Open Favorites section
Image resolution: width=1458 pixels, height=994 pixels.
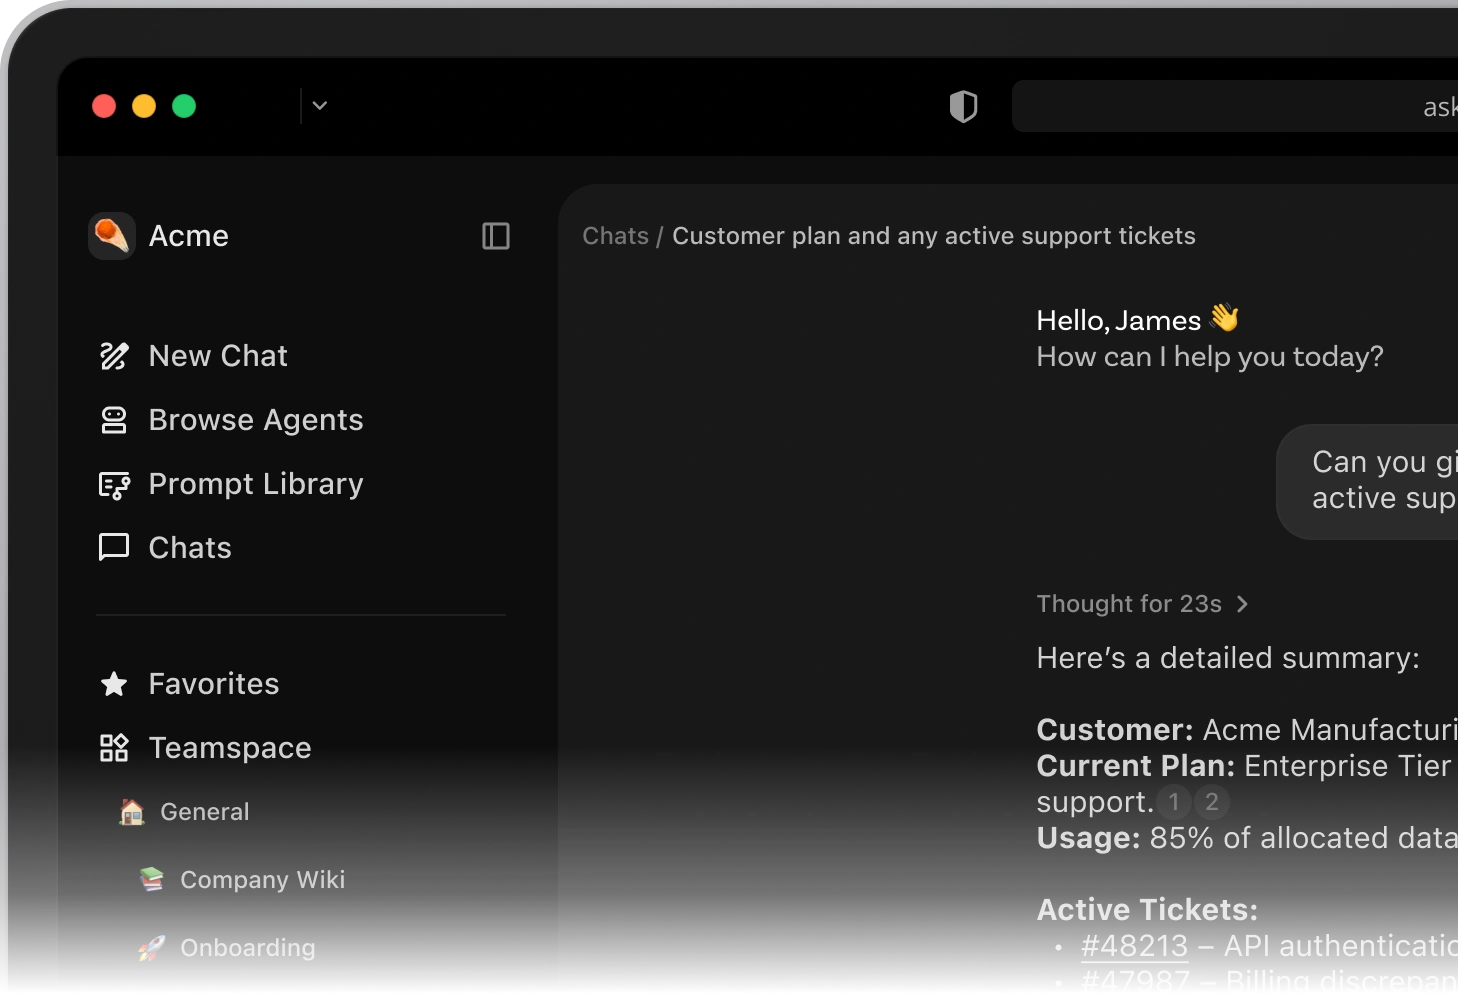click(x=214, y=684)
